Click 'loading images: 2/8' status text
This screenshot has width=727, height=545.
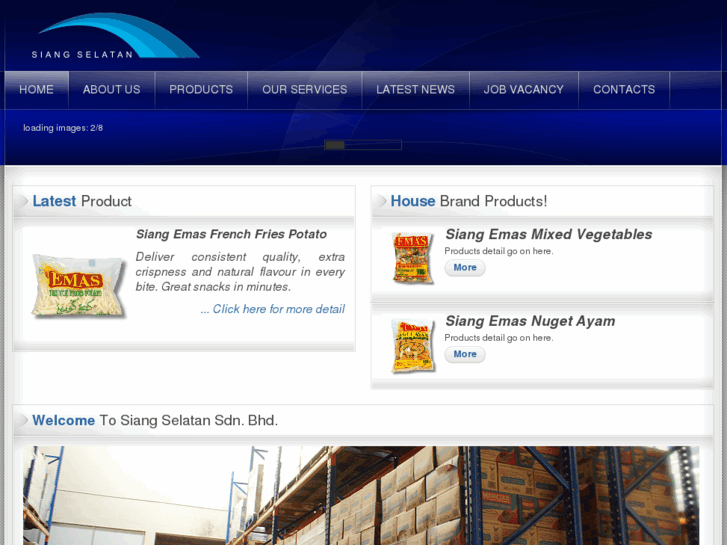63,128
